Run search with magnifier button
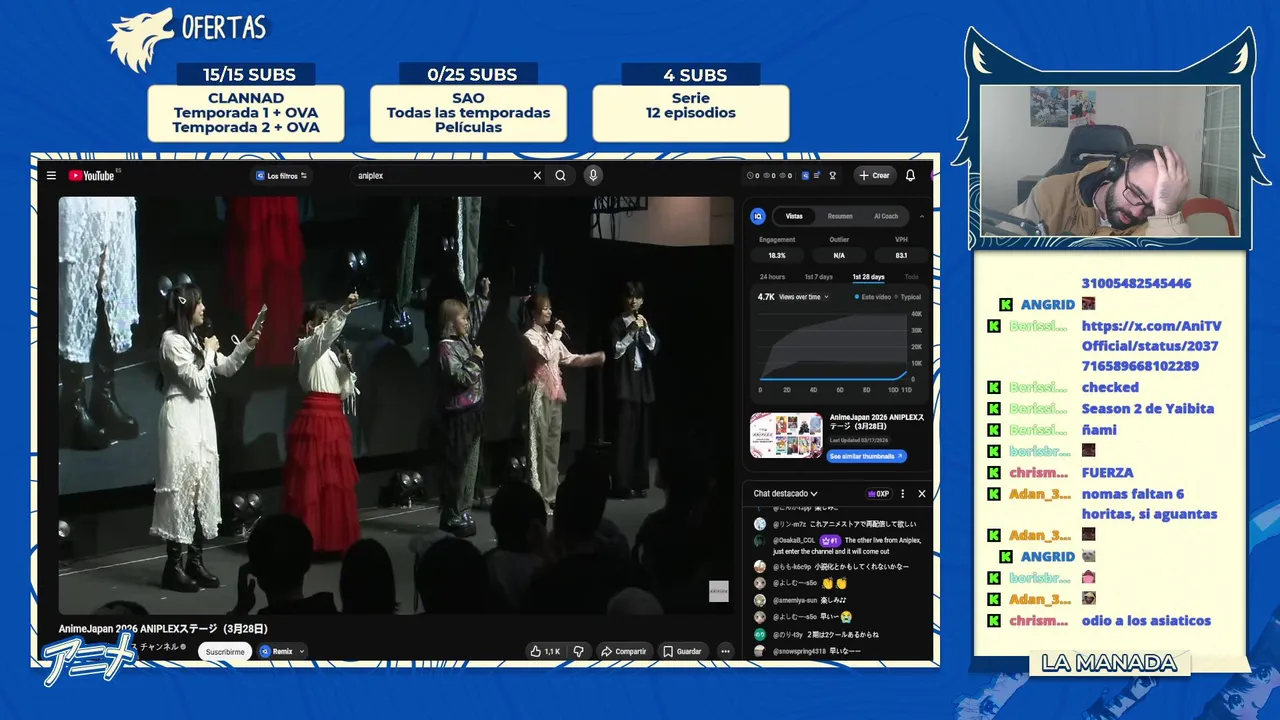 click(x=560, y=176)
